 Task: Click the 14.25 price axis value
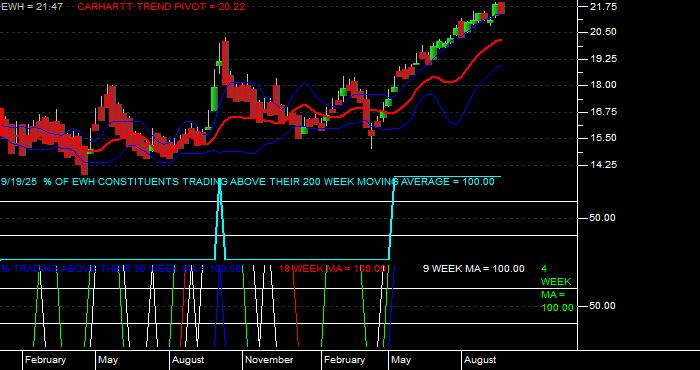pos(604,165)
